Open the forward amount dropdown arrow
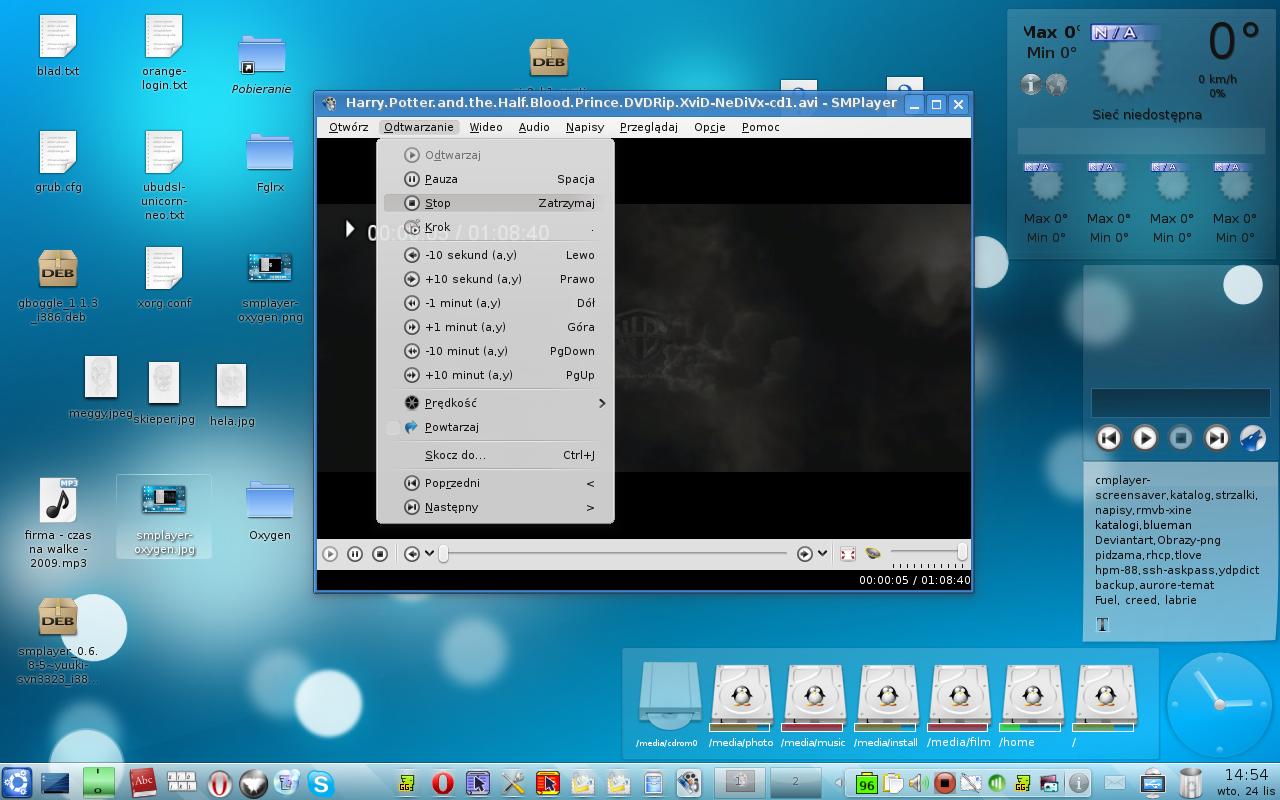The image size is (1280, 800). pyautogui.click(x=823, y=554)
